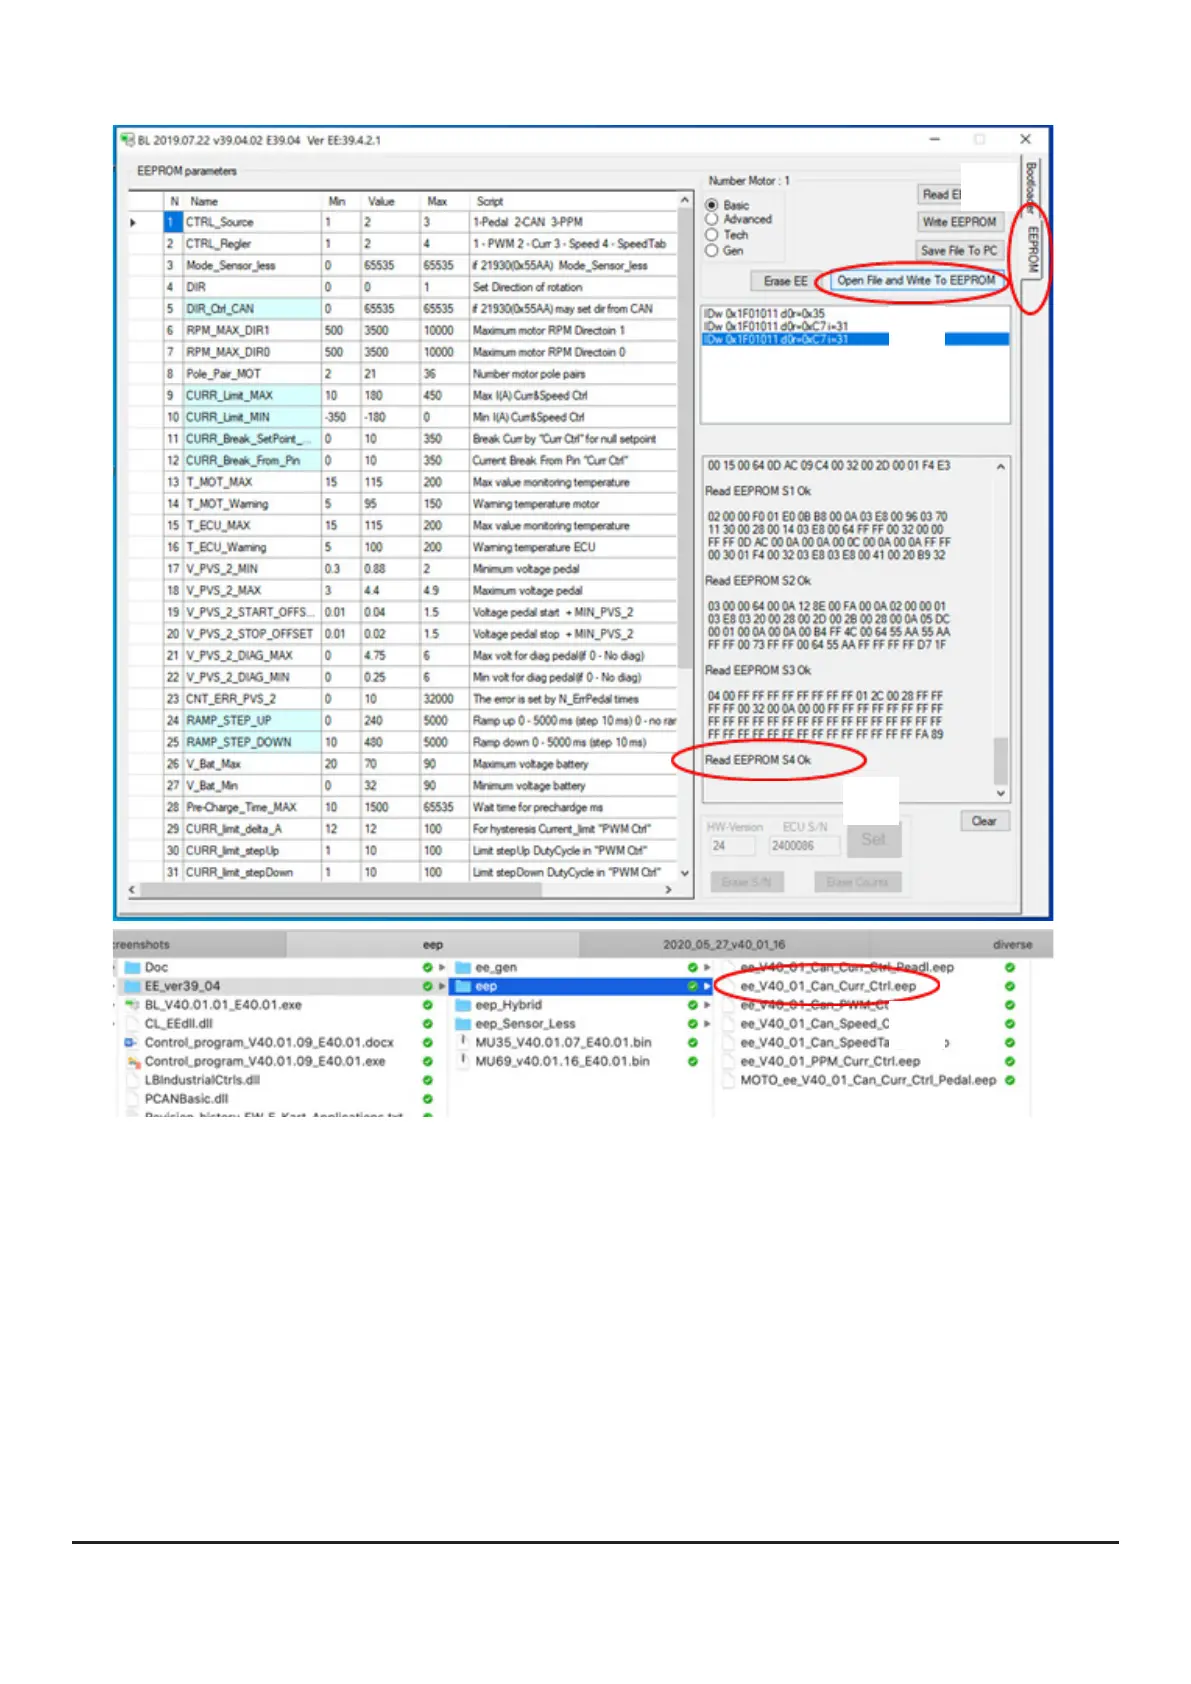Click the selected eep folder icon
This screenshot has height=1684, width=1191.
click(463, 986)
